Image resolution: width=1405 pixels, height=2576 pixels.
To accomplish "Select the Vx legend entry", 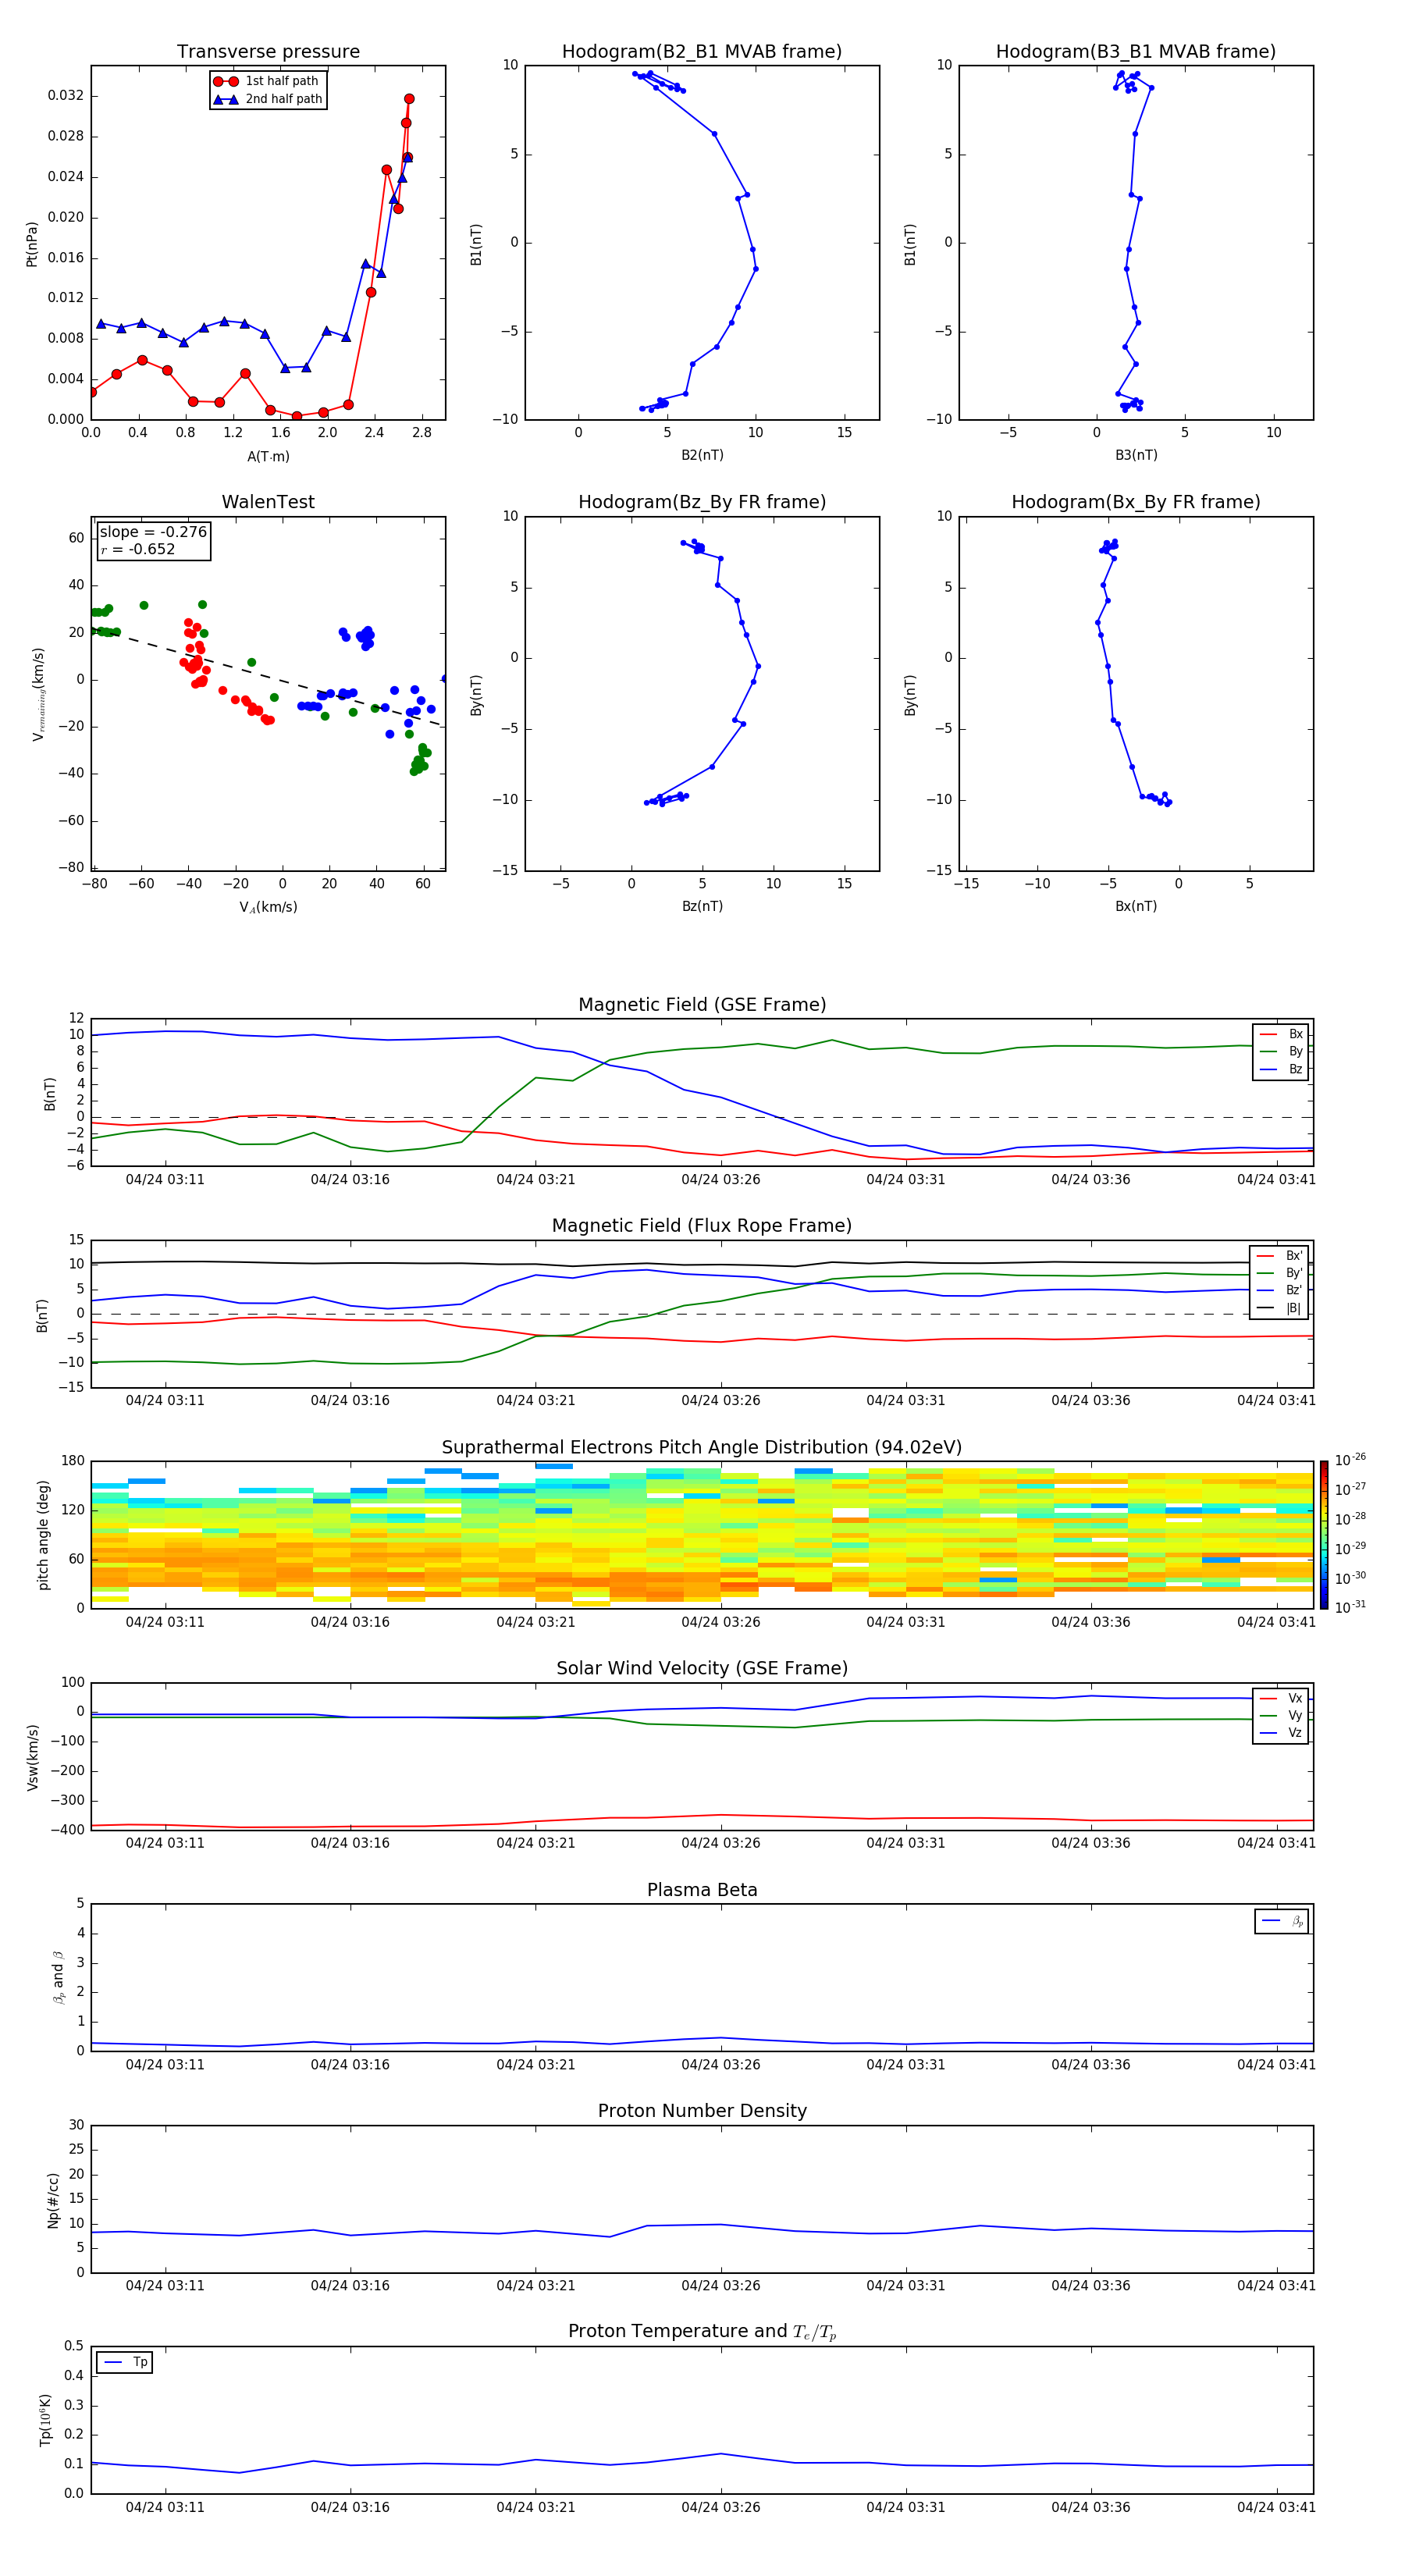I will [x=1281, y=1698].
